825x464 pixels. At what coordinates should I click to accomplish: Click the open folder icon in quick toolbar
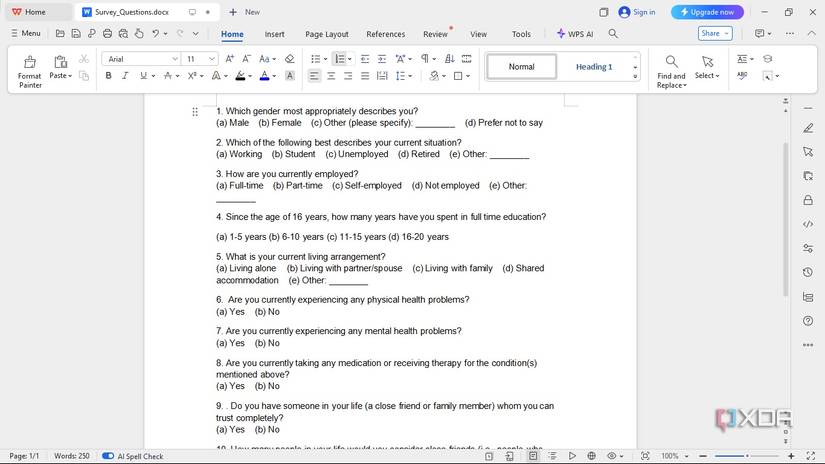click(60, 34)
